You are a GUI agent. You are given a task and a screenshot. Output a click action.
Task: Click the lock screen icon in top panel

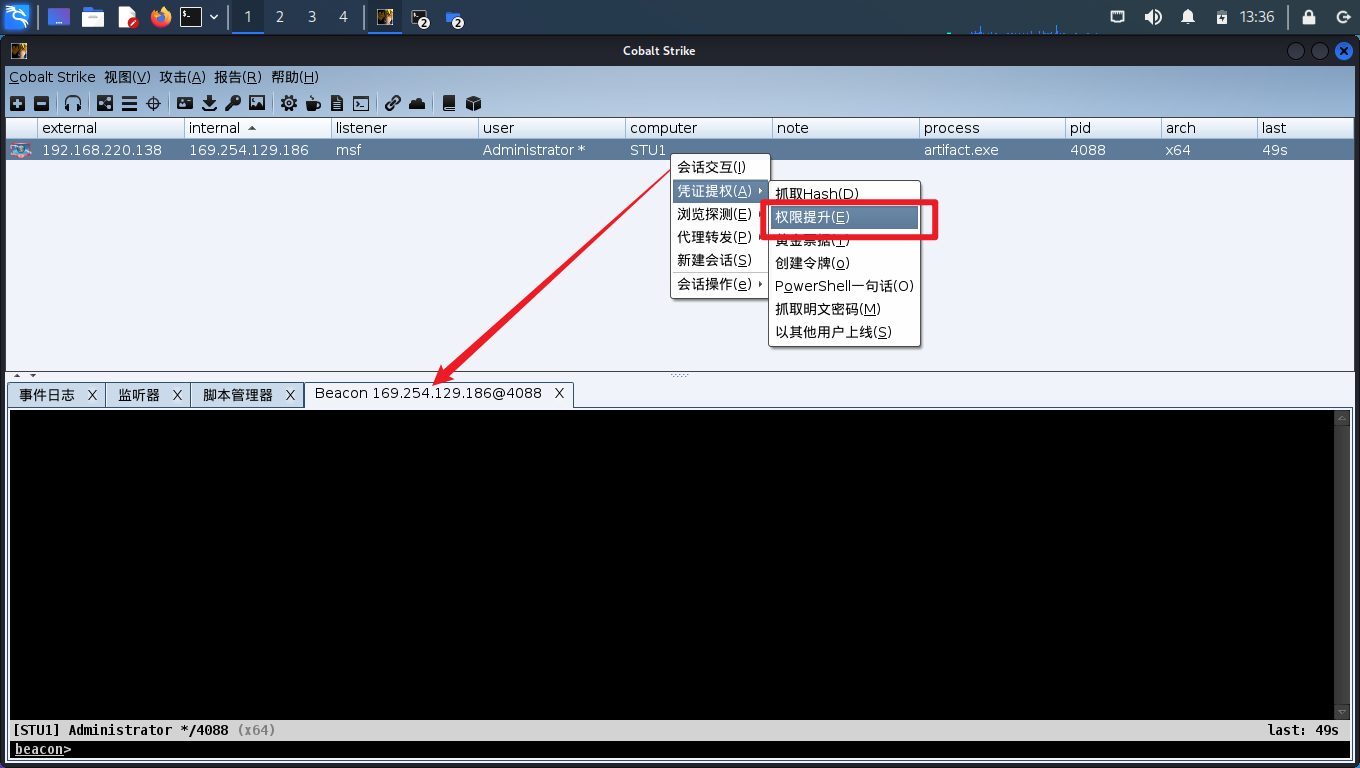tap(1309, 17)
